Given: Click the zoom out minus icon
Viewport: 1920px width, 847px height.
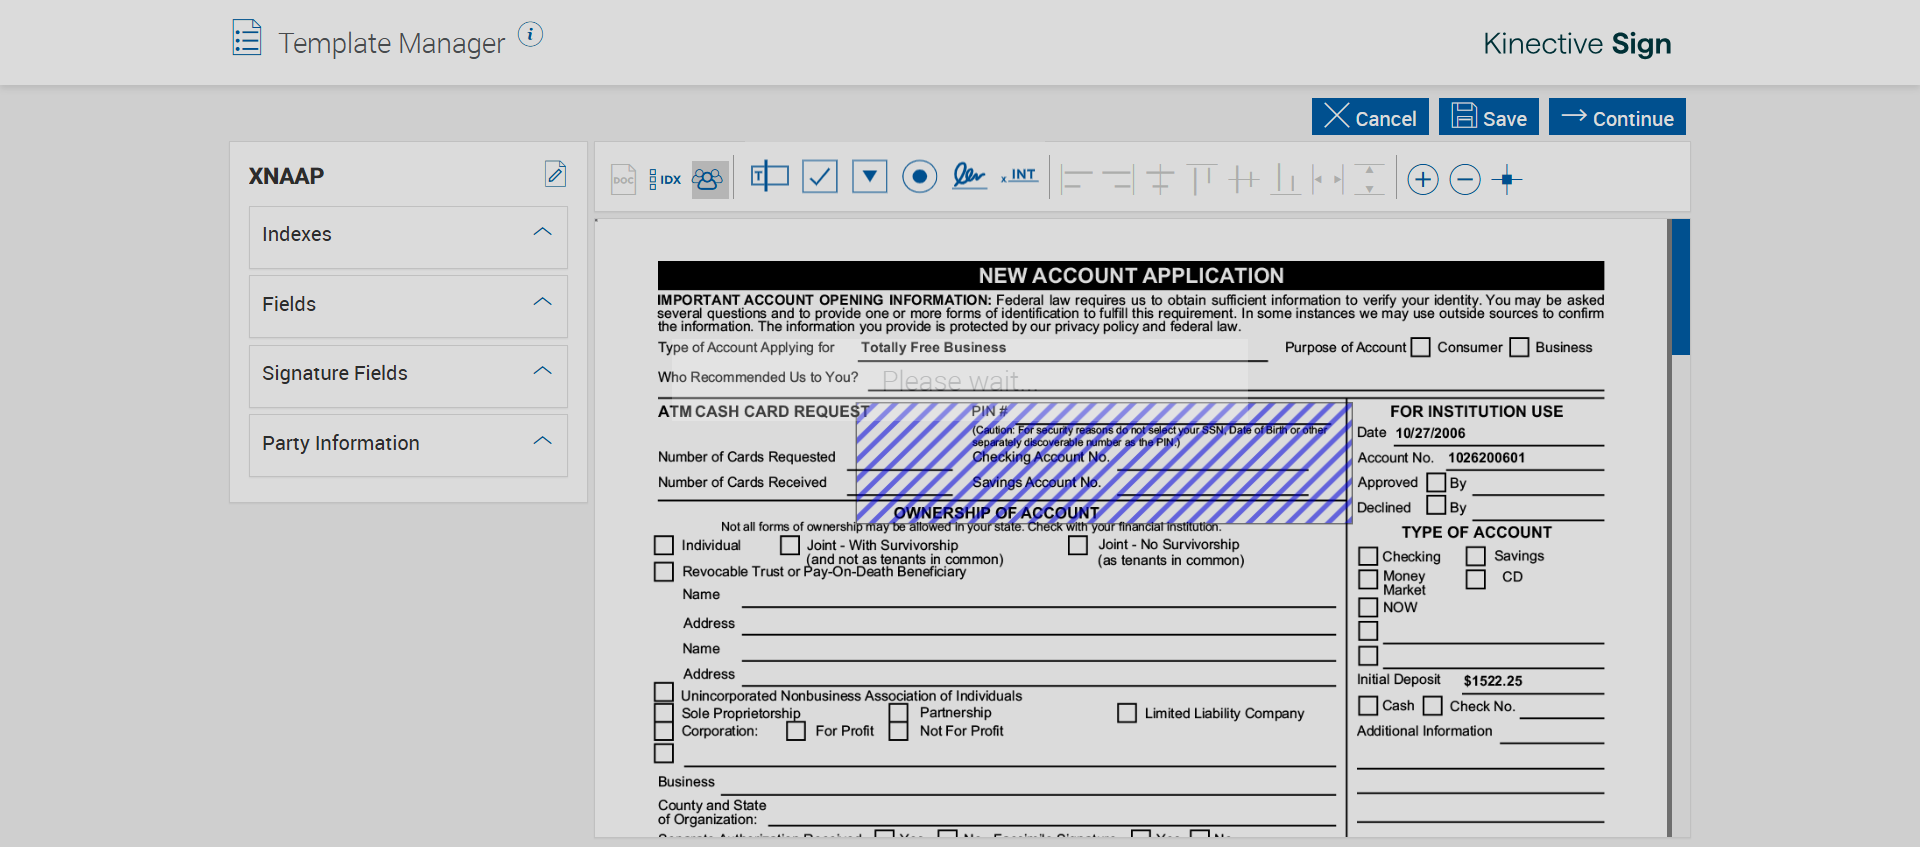Looking at the screenshot, I should point(1465,180).
